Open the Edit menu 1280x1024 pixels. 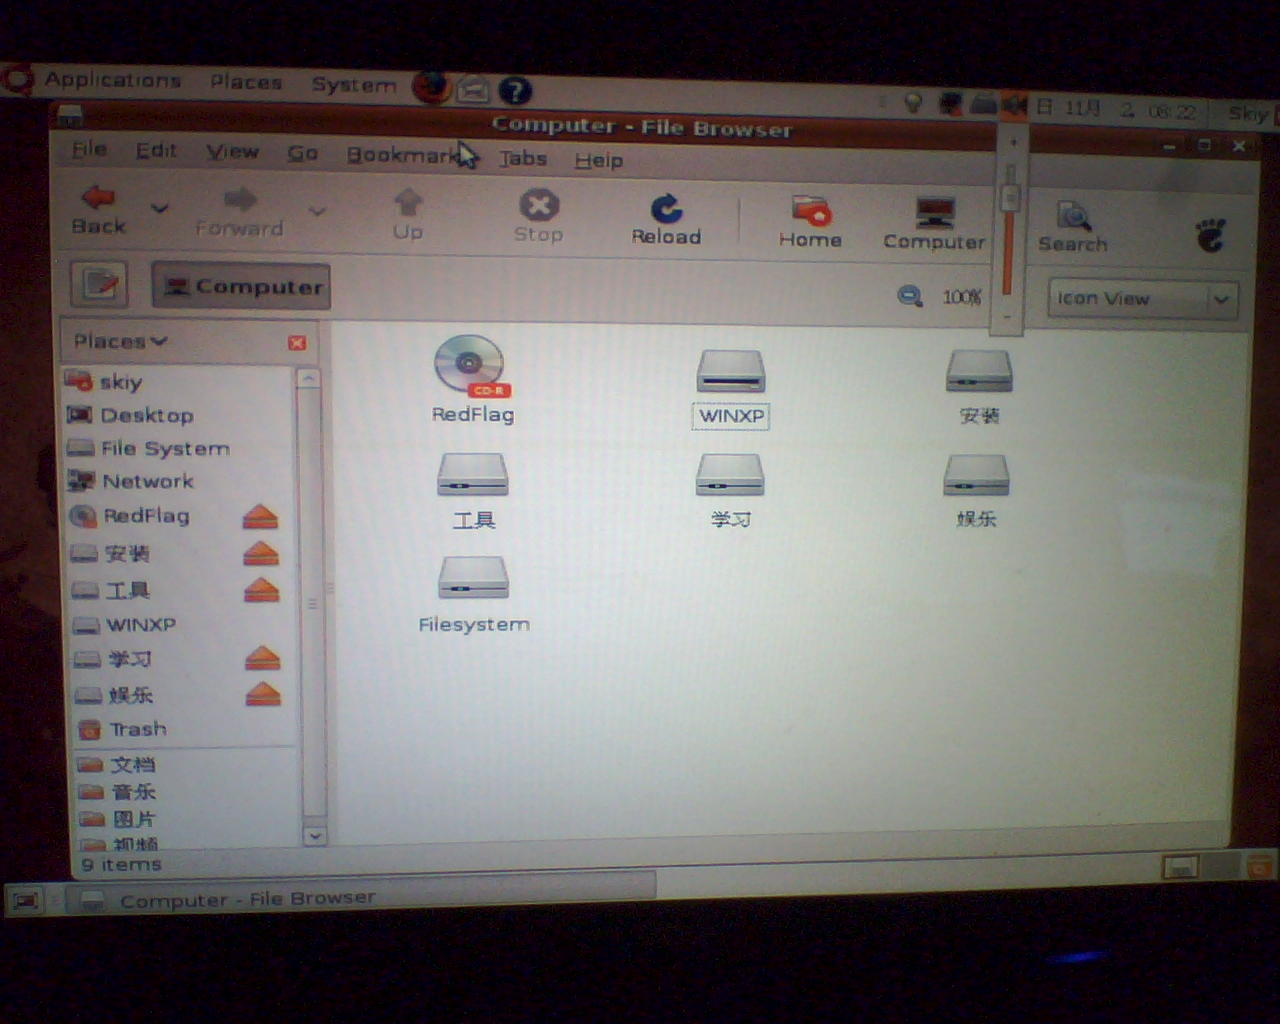coord(156,151)
